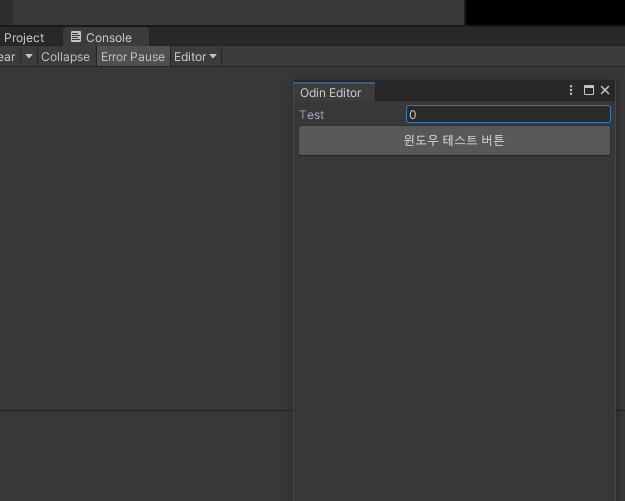Viewport: 625px width, 501px height.
Task: Toggle Error Pause in Console
Action: tap(133, 57)
